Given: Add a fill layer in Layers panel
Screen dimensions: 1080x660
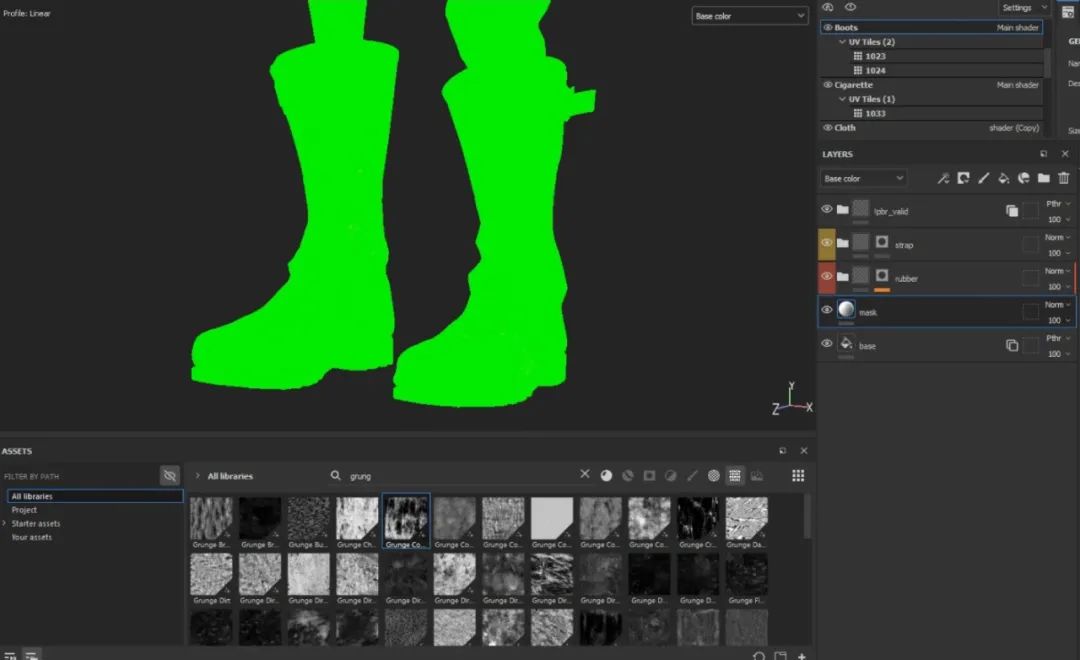Looking at the screenshot, I should tap(1003, 178).
